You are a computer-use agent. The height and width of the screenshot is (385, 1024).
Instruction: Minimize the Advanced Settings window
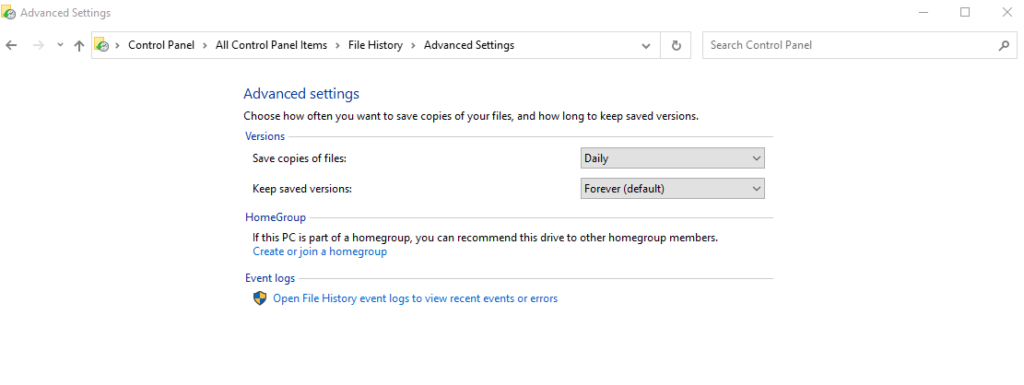[923, 12]
